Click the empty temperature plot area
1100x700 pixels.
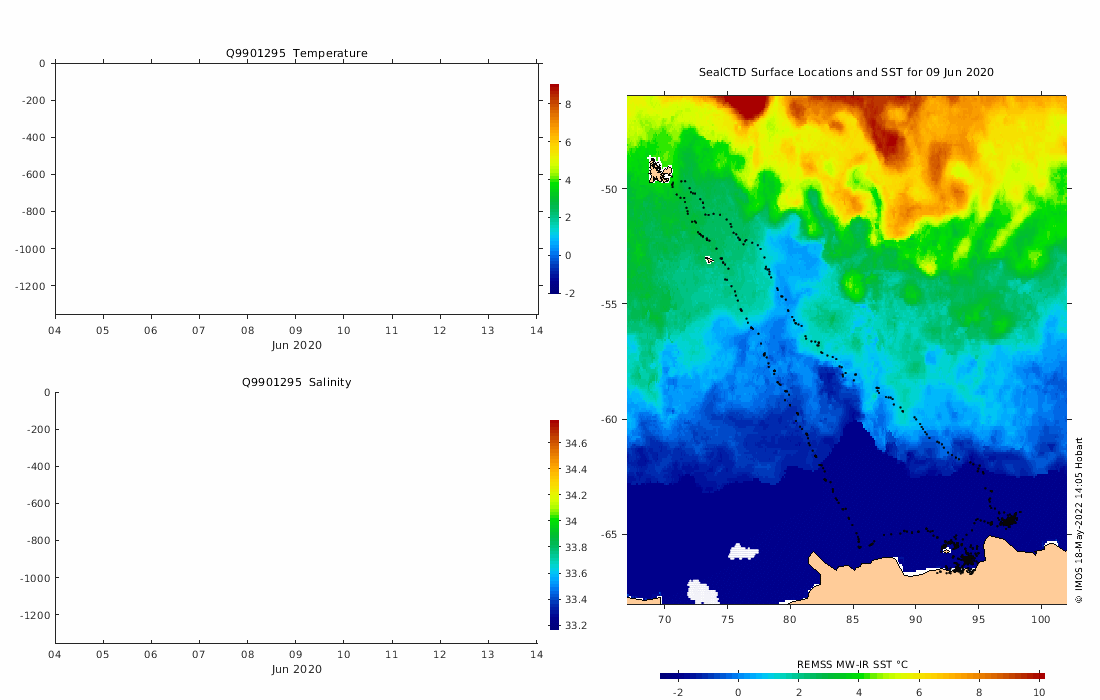click(x=297, y=189)
